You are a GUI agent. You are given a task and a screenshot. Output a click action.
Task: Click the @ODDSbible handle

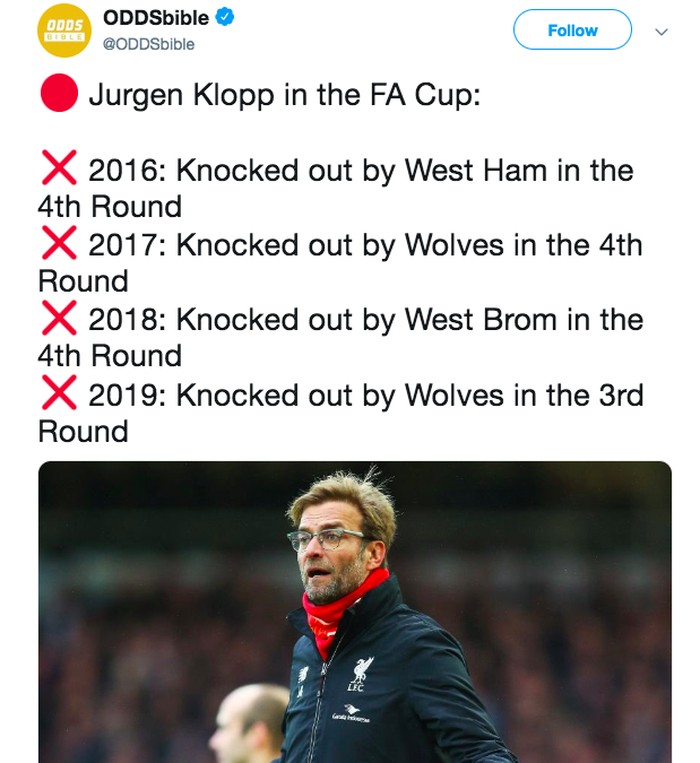(x=149, y=45)
